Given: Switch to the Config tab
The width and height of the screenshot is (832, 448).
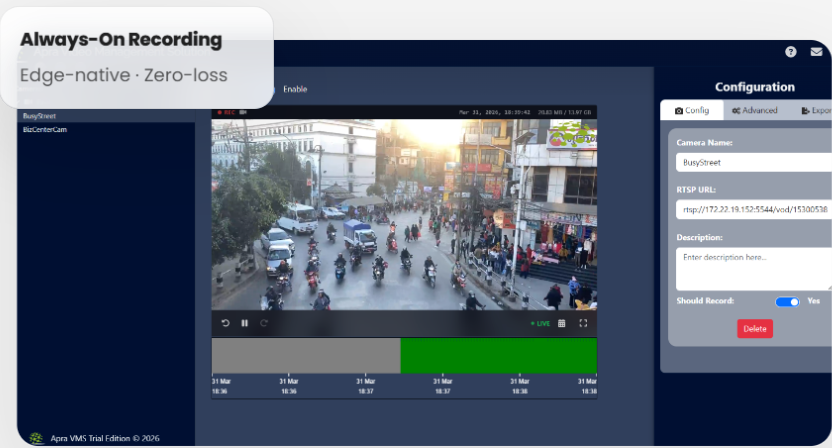Looking at the screenshot, I should [692, 110].
